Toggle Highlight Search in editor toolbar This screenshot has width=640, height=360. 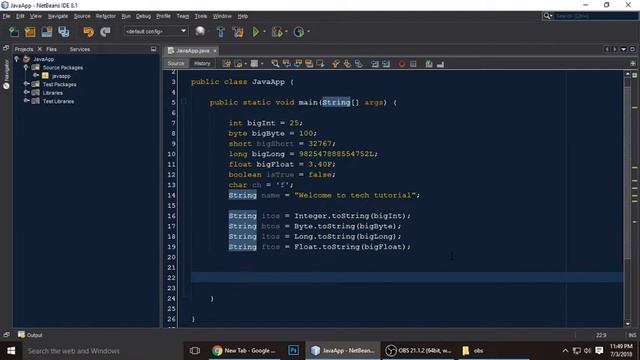pyautogui.click(x=309, y=64)
